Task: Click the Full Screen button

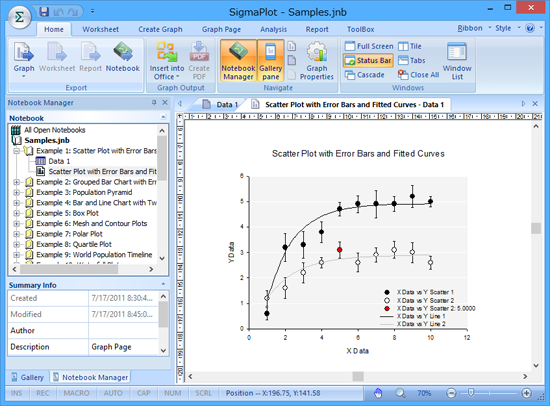Action: click(369, 46)
